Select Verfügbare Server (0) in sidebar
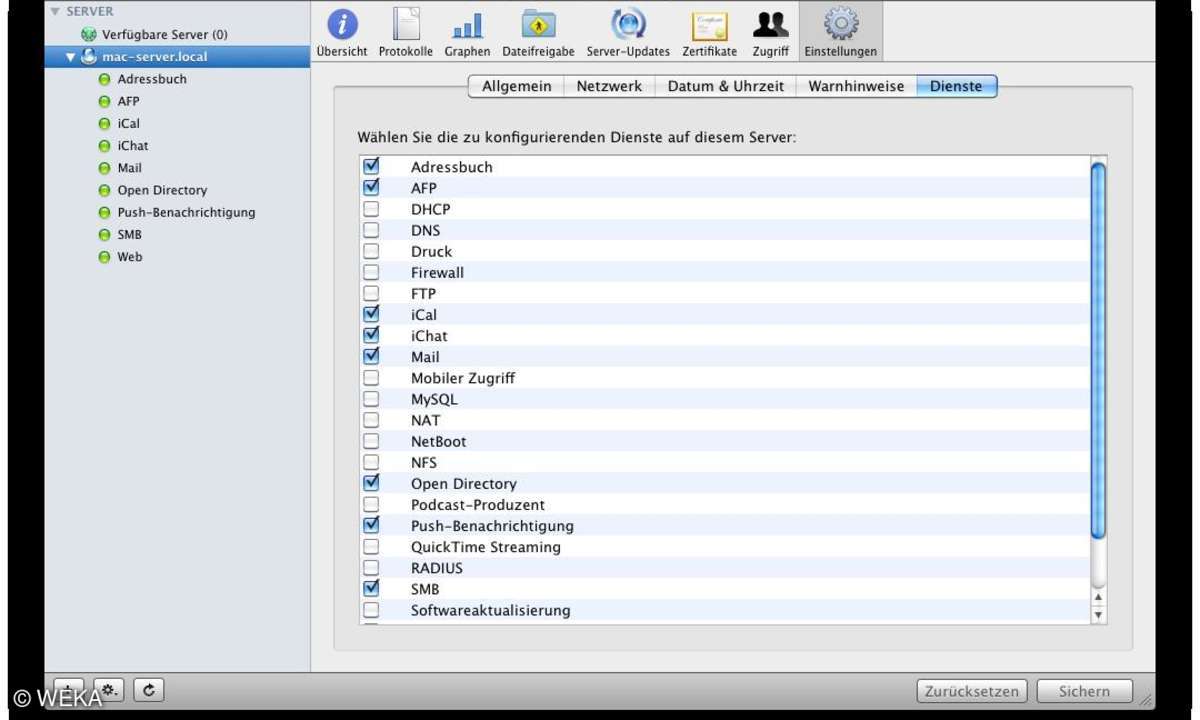The width and height of the screenshot is (1200, 720). click(x=164, y=34)
